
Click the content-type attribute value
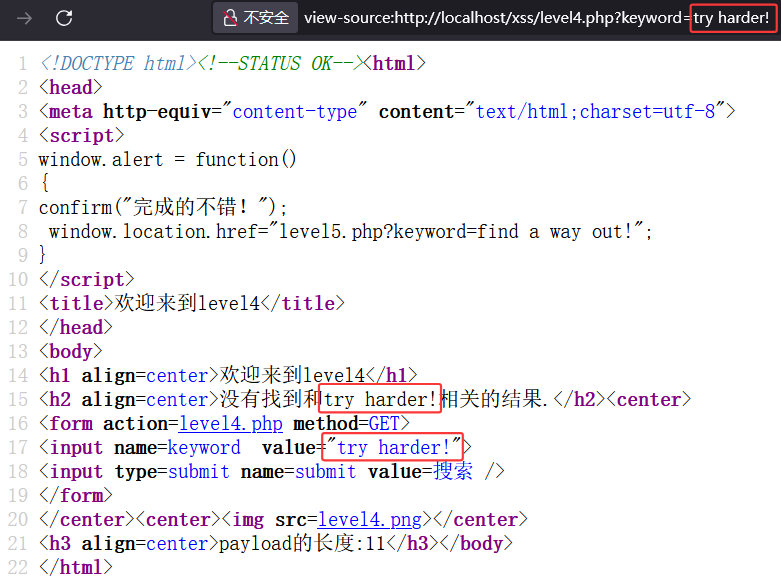coord(294,112)
